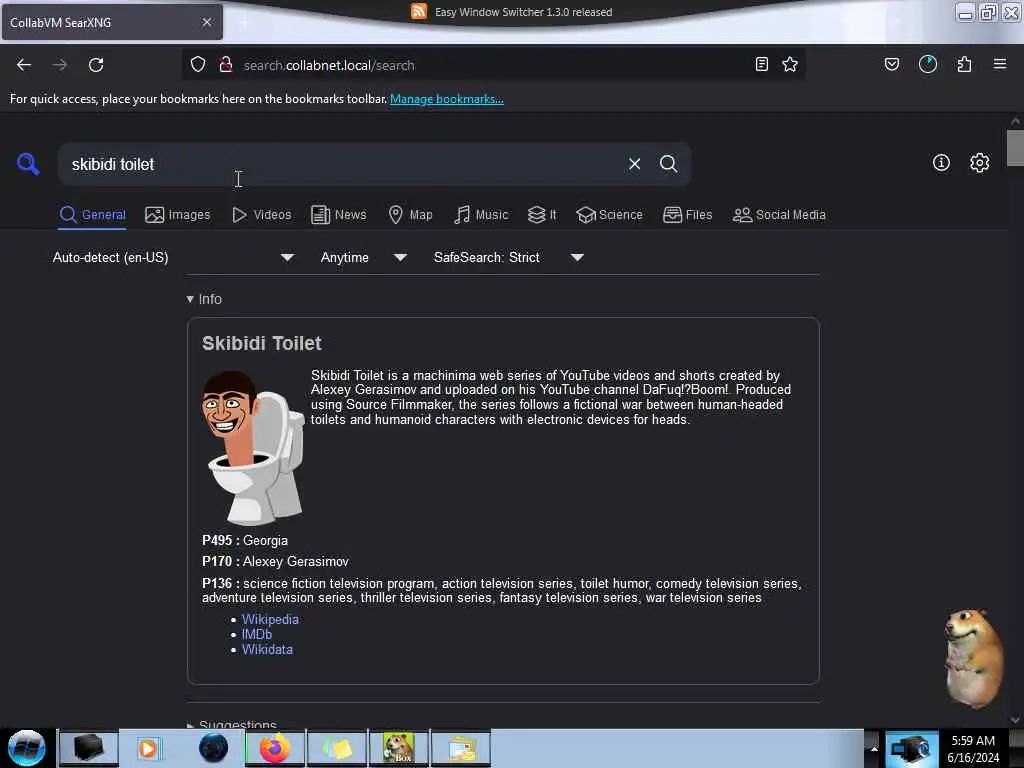The image size is (1024, 768).
Task: Switch to the It tab
Action: (x=542, y=215)
